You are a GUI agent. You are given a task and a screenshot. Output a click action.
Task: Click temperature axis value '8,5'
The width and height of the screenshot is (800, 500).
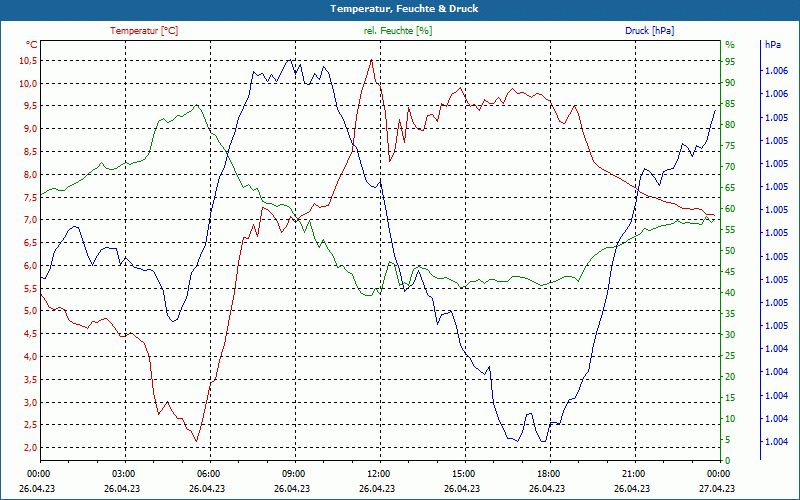pyautogui.click(x=30, y=152)
